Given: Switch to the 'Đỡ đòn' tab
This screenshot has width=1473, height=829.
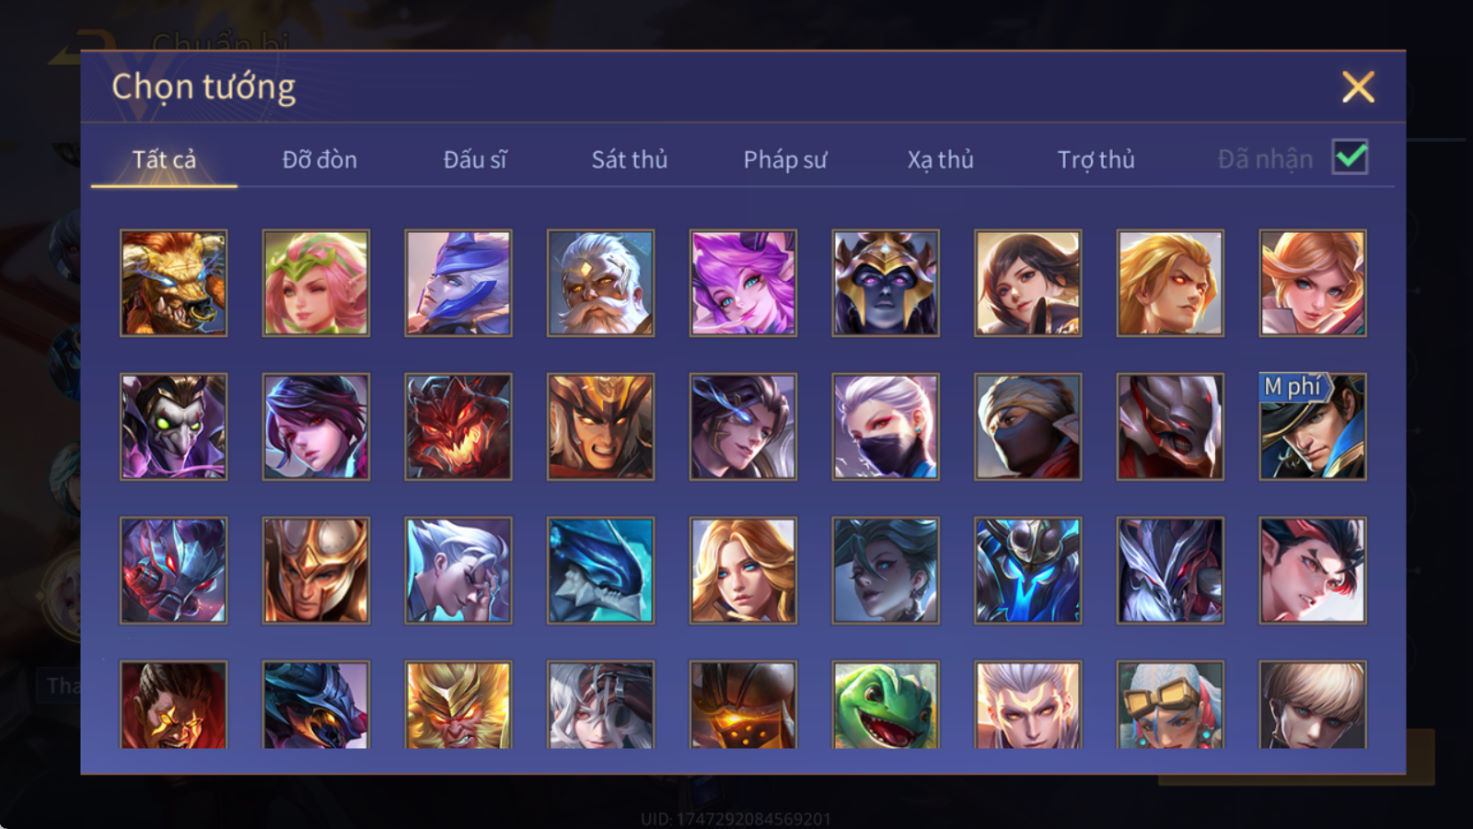Looking at the screenshot, I should coord(319,160).
